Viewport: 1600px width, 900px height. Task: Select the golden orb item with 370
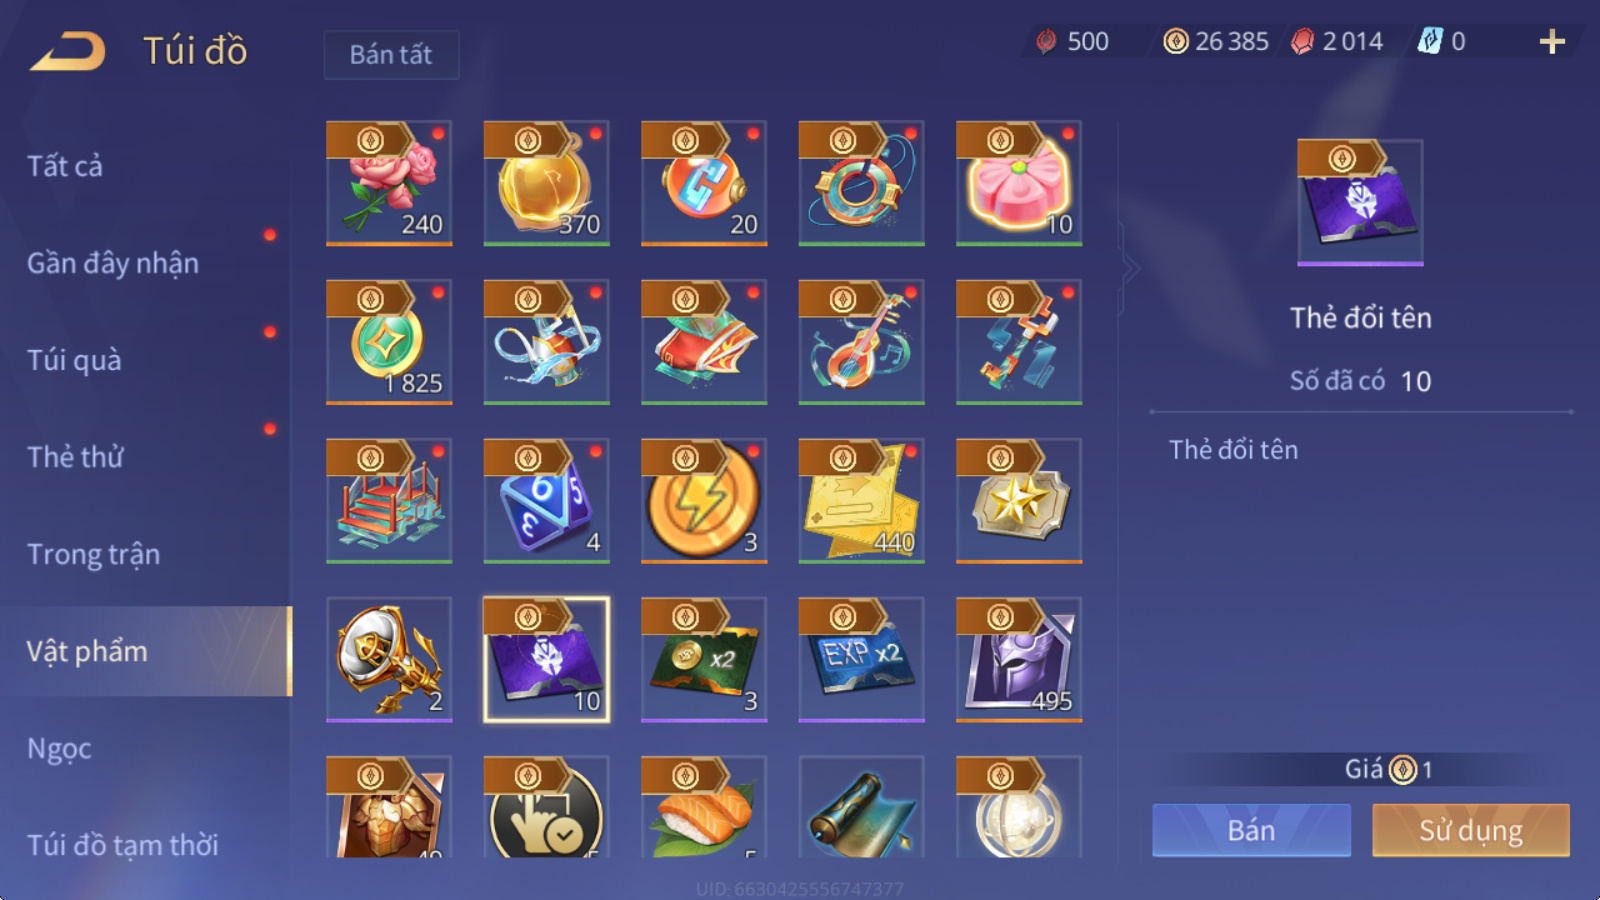546,183
